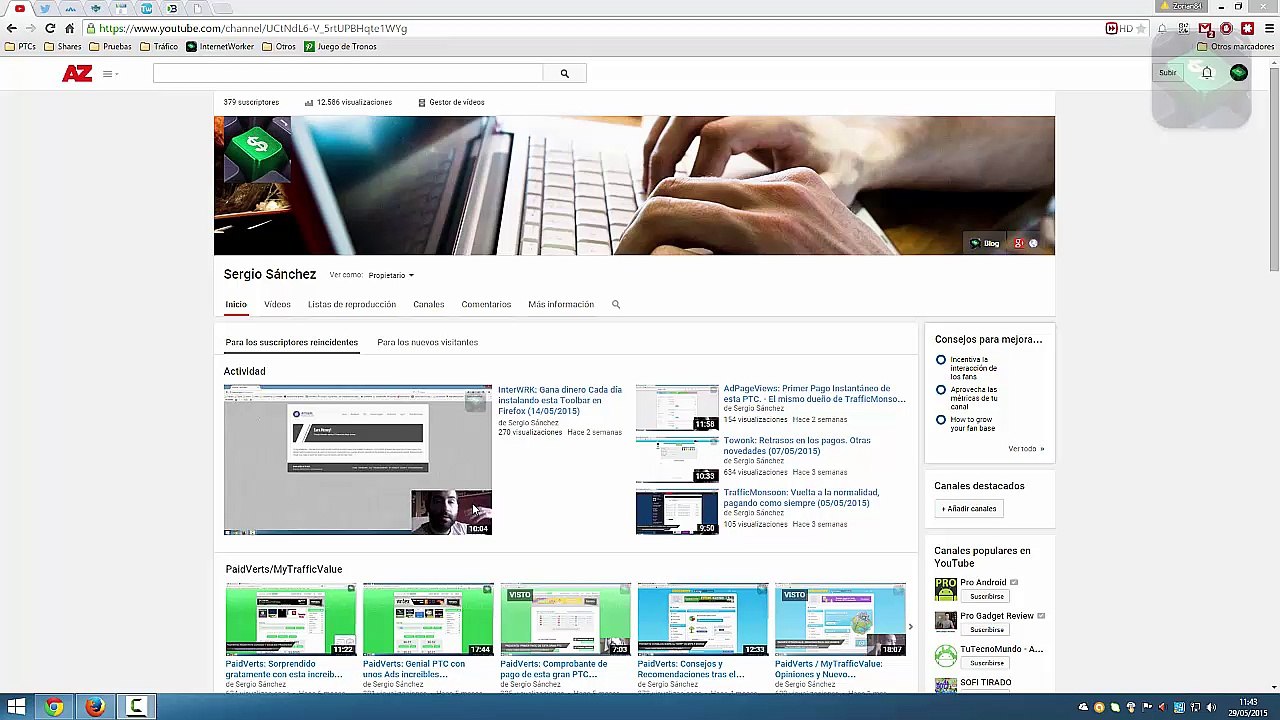Click the address bar URL

click(253, 28)
